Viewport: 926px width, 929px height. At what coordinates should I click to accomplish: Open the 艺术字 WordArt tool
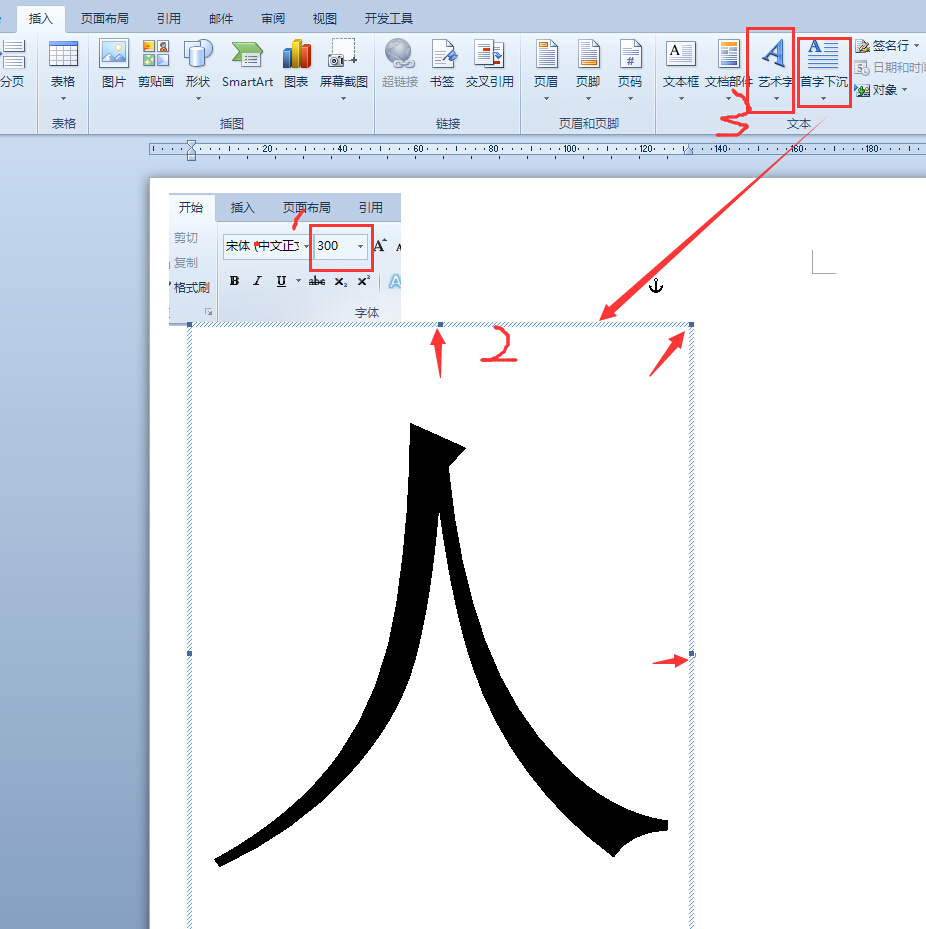pyautogui.click(x=776, y=70)
